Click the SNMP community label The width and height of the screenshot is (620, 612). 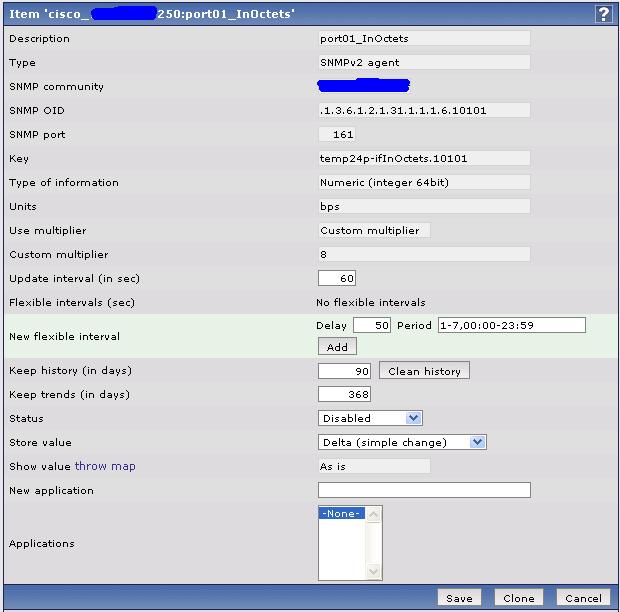[57, 87]
